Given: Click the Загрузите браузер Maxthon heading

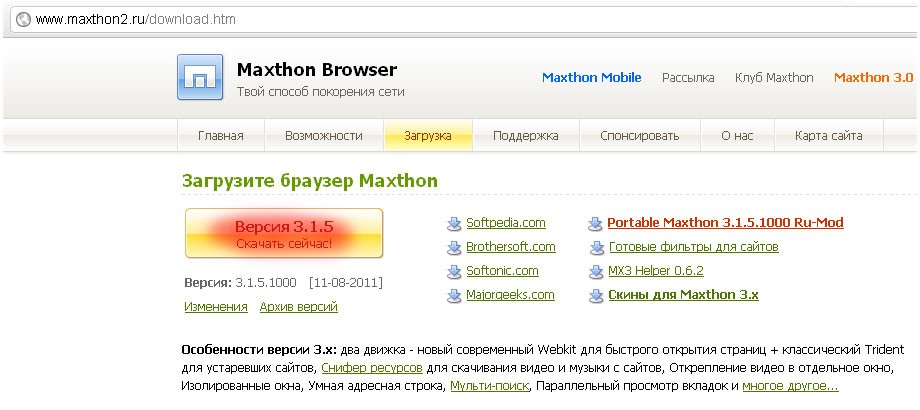Looking at the screenshot, I should tap(310, 181).
